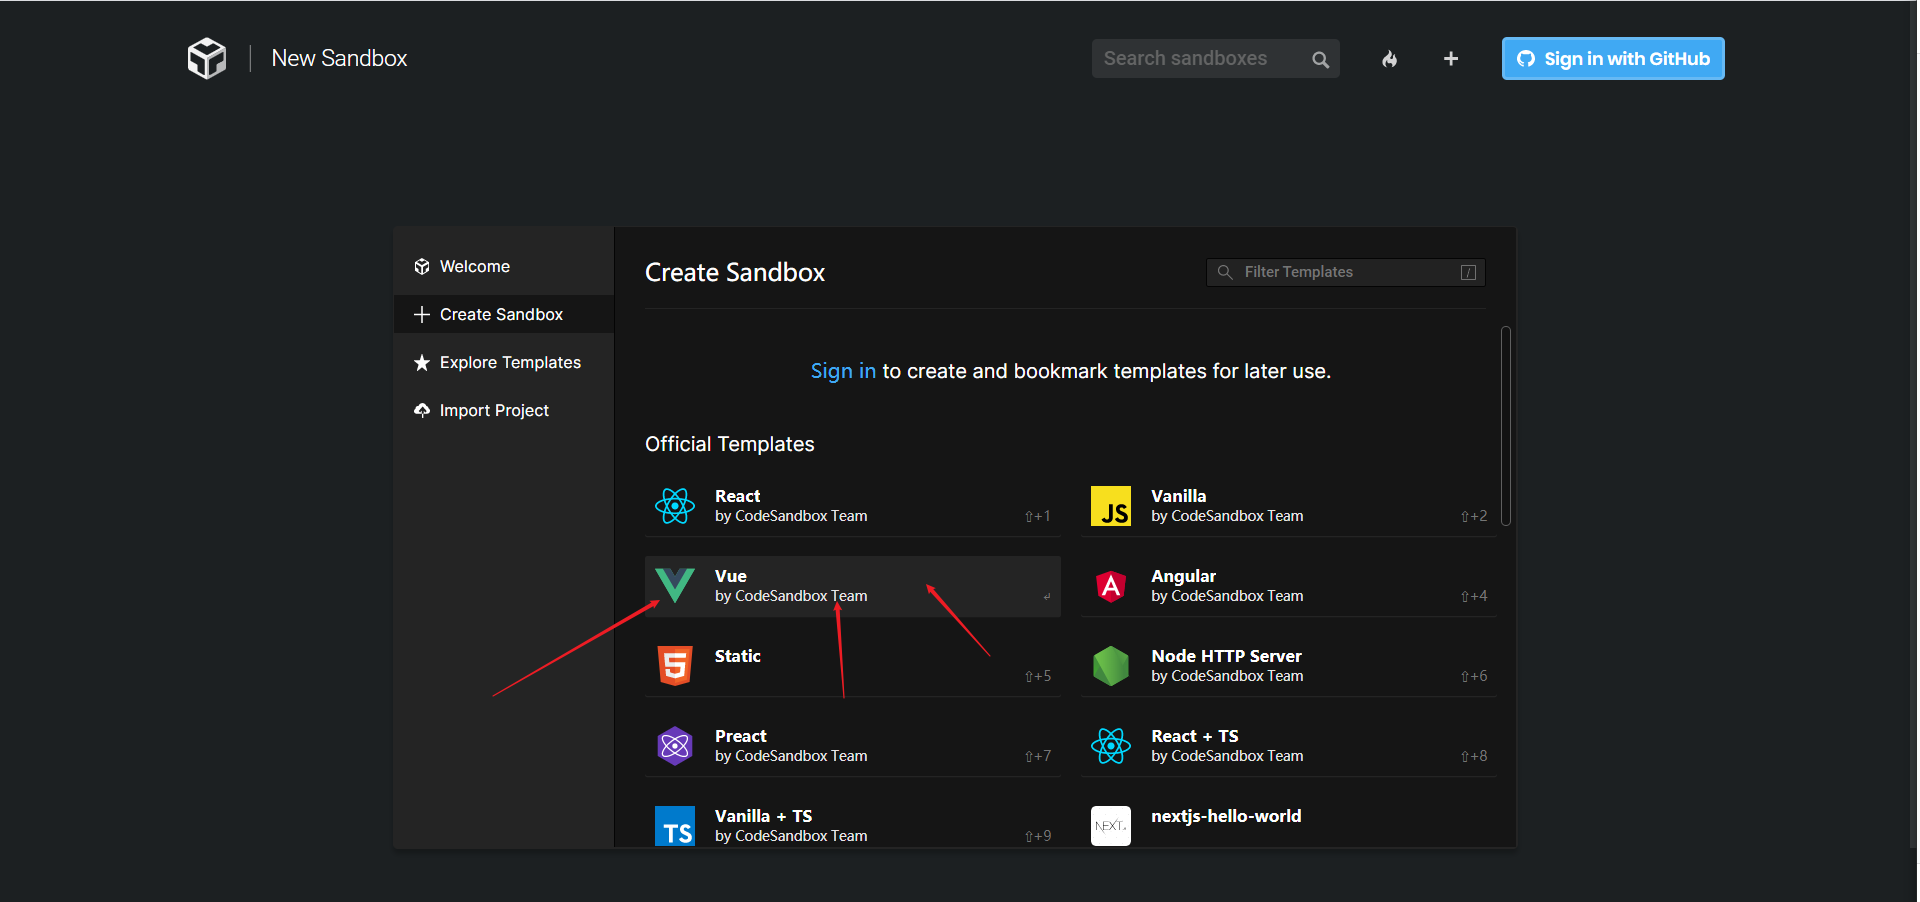
Task: Choose the Vue template name
Action: [x=731, y=576]
